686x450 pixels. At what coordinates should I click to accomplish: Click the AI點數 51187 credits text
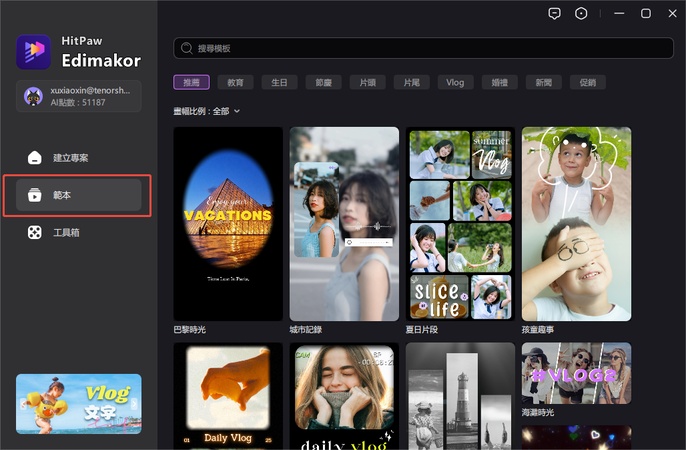pos(78,102)
